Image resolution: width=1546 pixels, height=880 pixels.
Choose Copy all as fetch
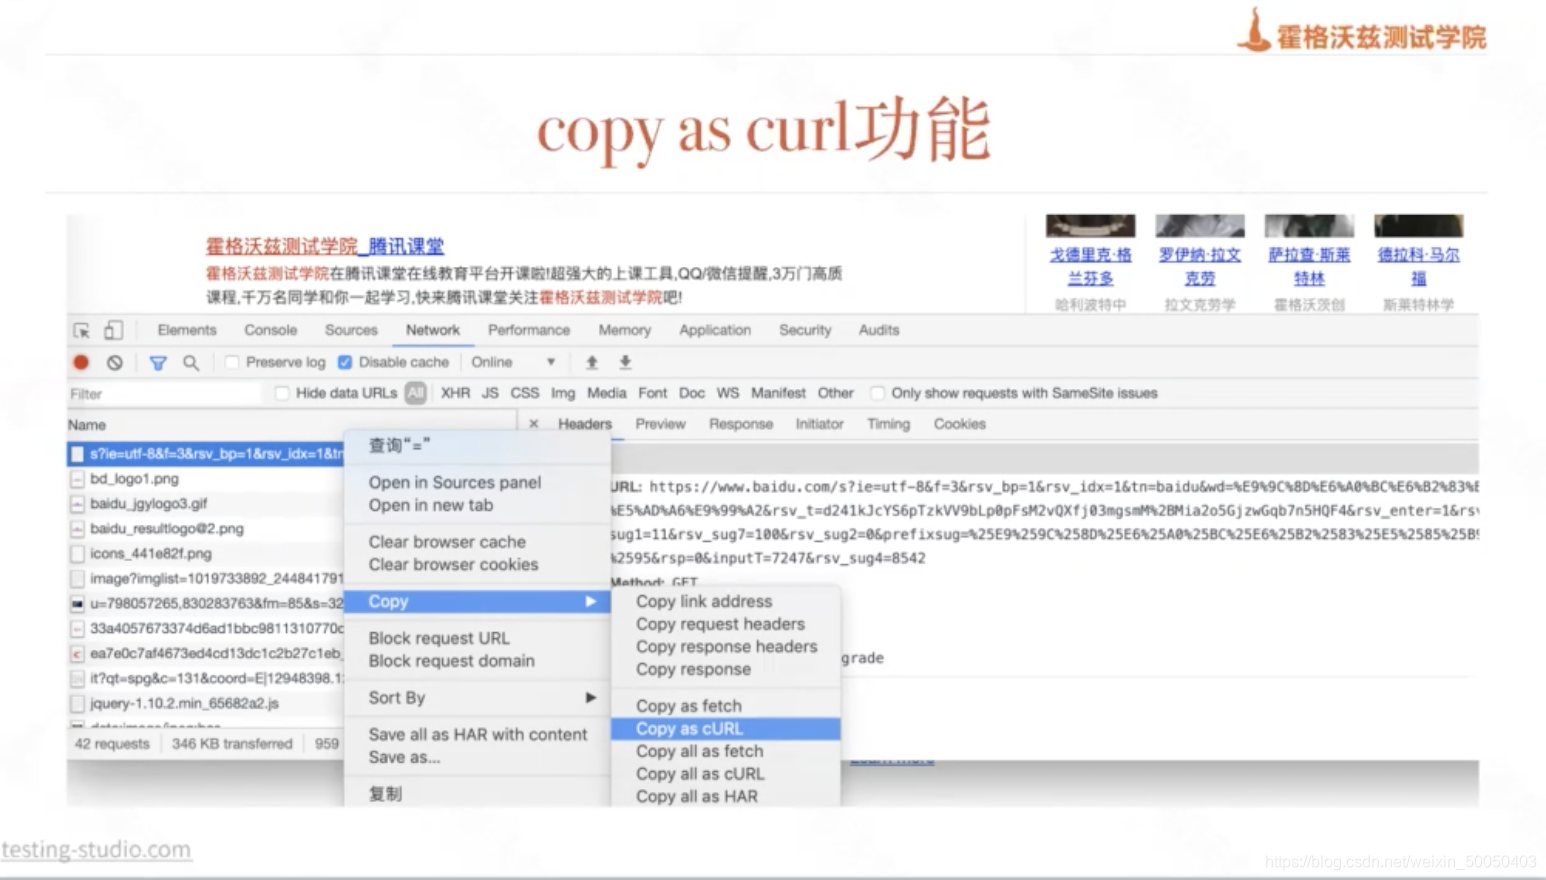726,751
